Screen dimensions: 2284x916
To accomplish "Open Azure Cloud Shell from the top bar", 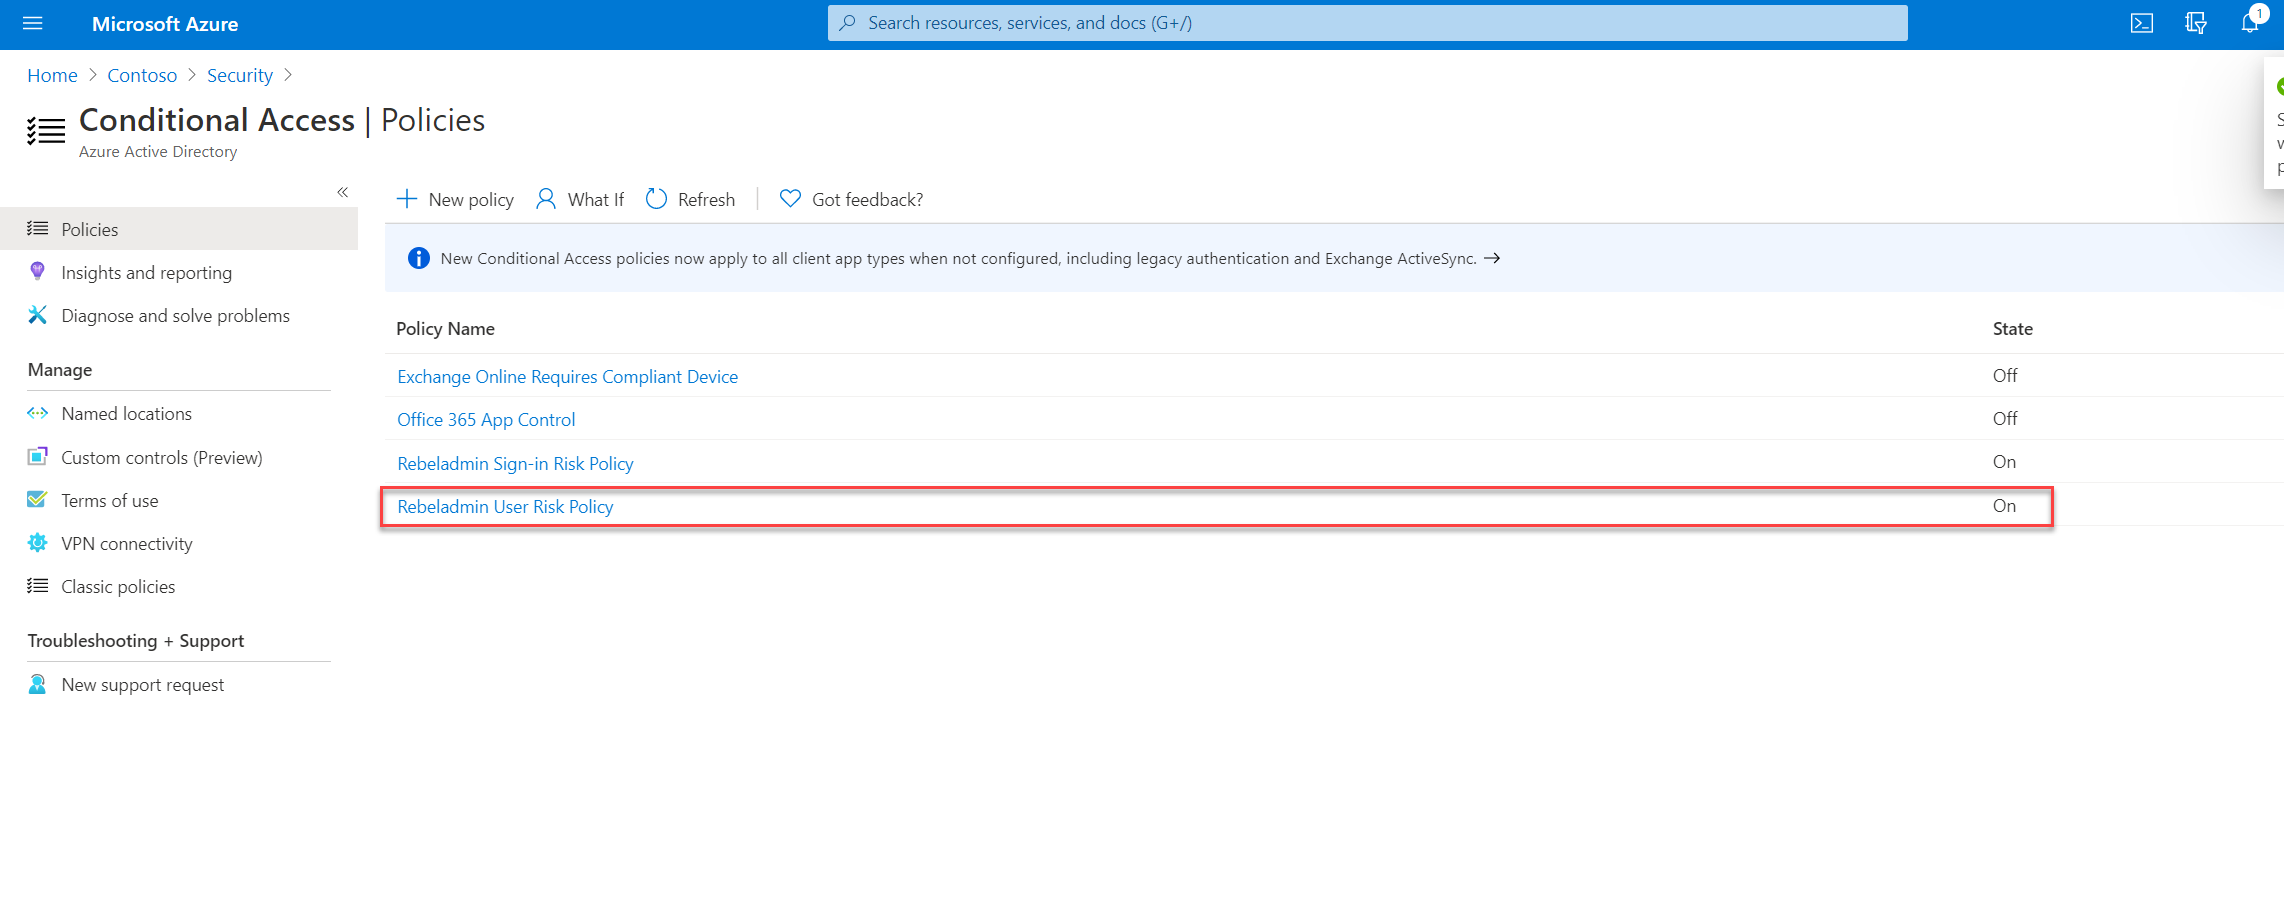I will coord(2141,23).
